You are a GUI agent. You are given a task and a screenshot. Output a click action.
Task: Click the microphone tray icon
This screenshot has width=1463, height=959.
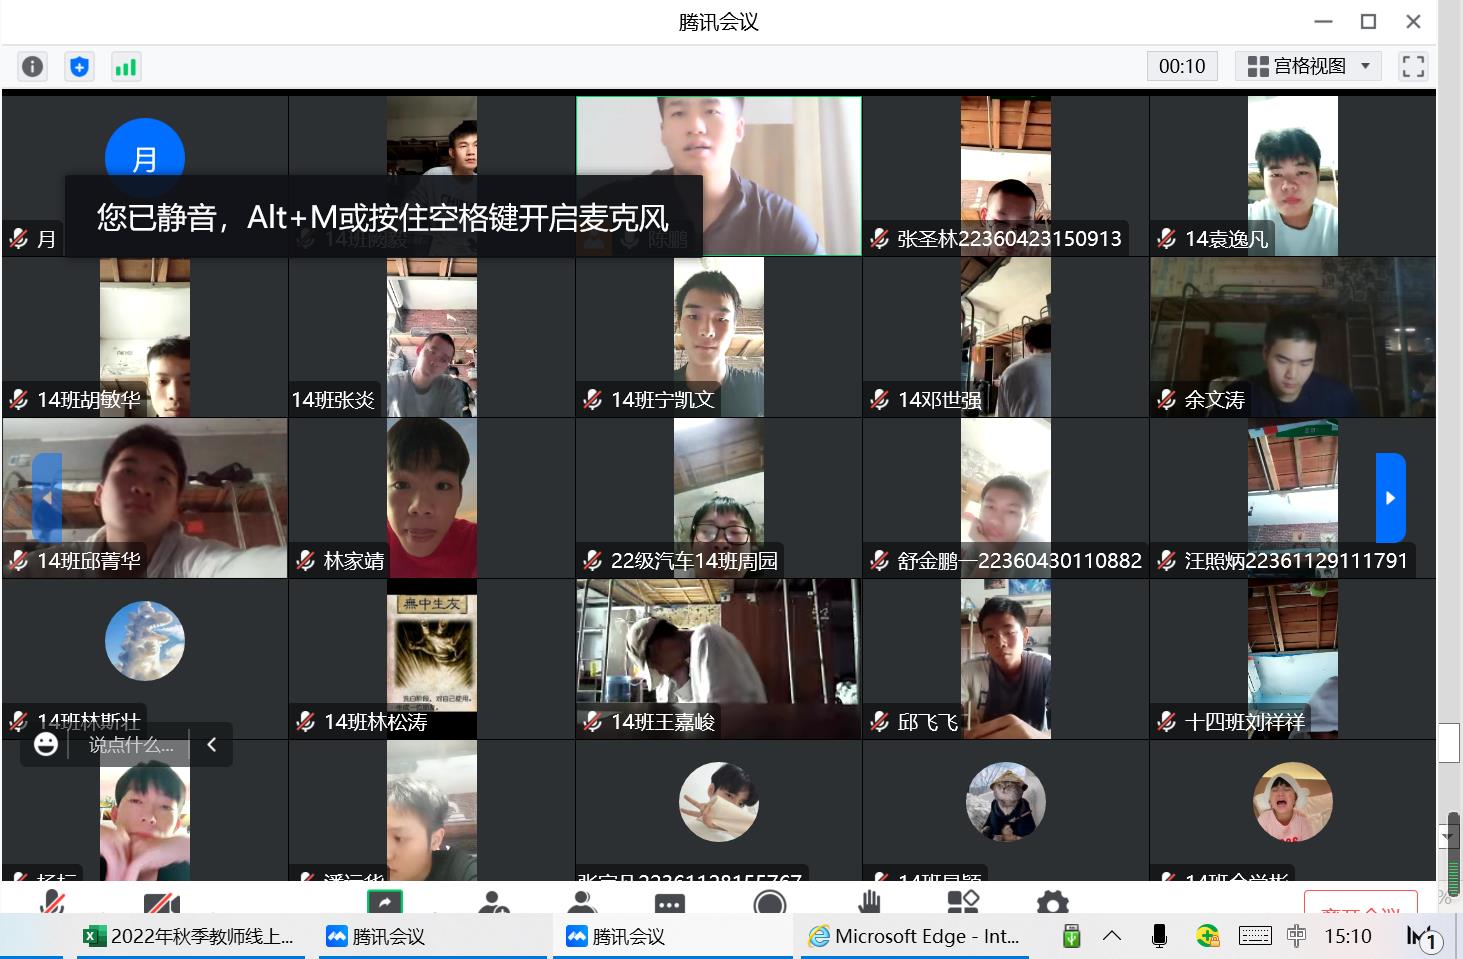[x=1159, y=937]
